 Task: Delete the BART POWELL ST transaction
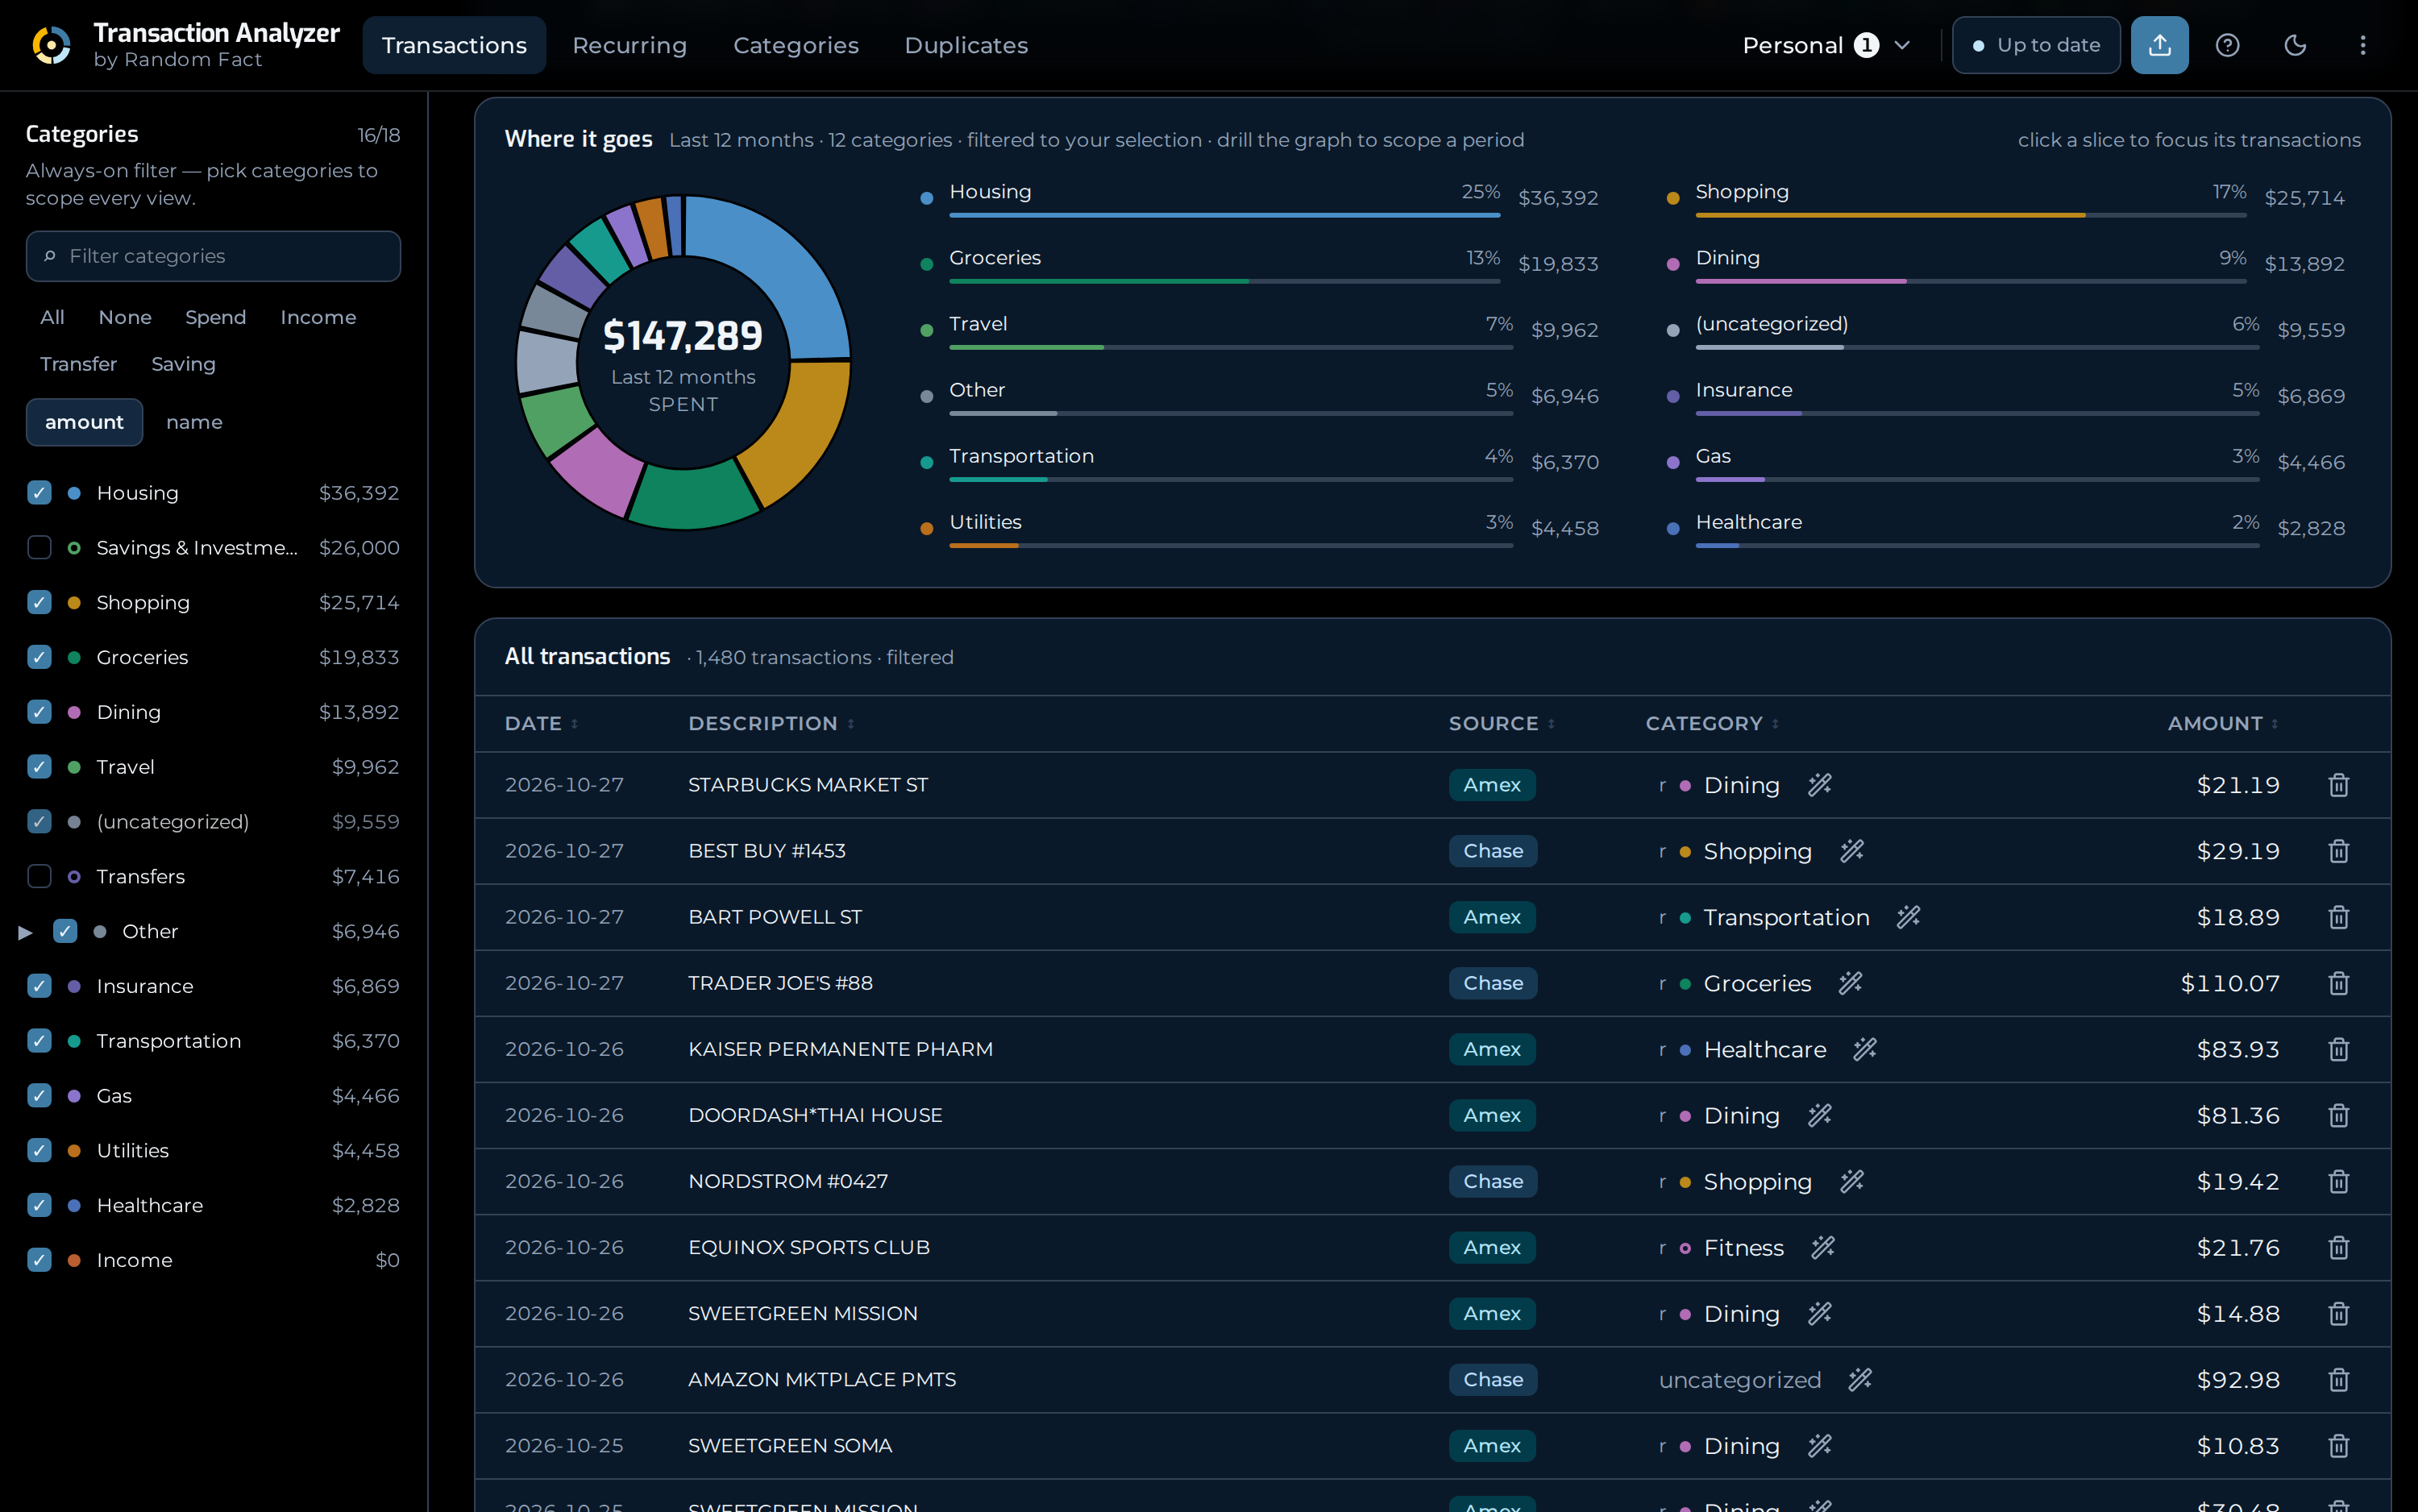pos(2338,917)
